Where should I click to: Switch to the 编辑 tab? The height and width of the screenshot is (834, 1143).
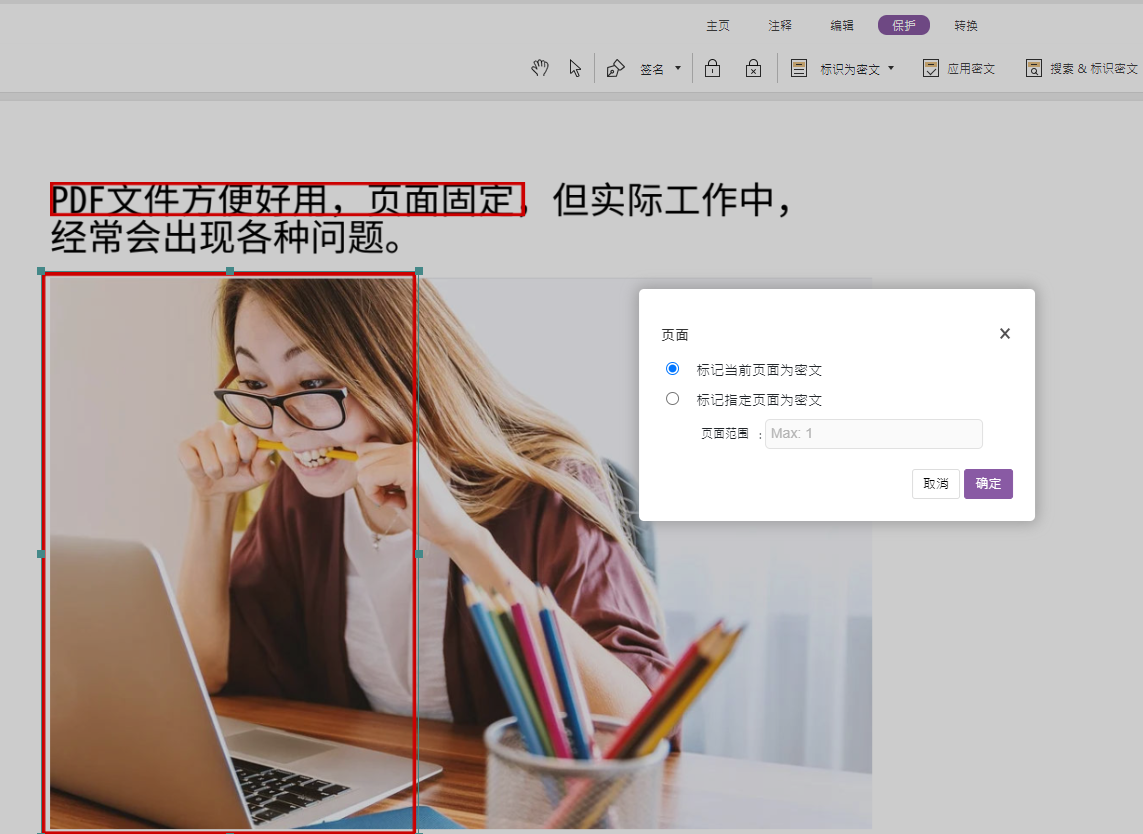842,25
